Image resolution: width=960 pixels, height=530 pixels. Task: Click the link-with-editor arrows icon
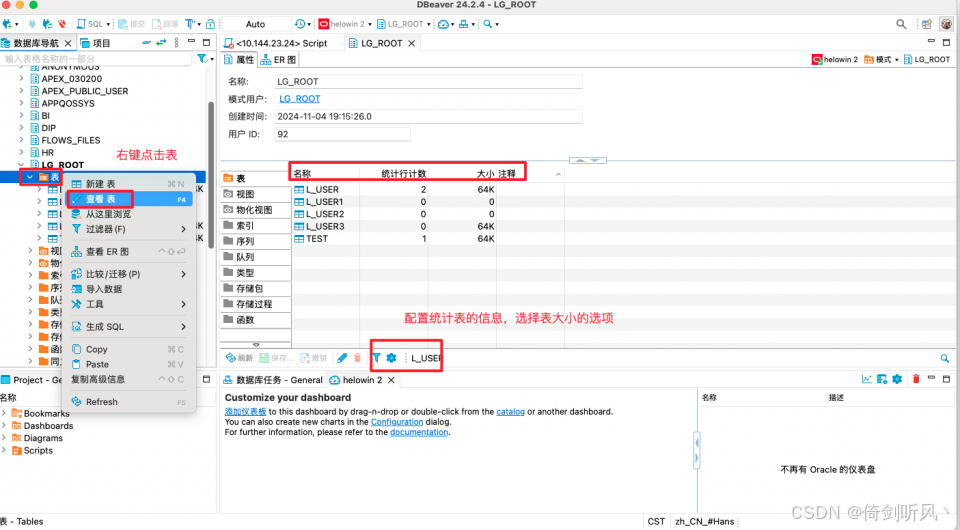(x=161, y=42)
